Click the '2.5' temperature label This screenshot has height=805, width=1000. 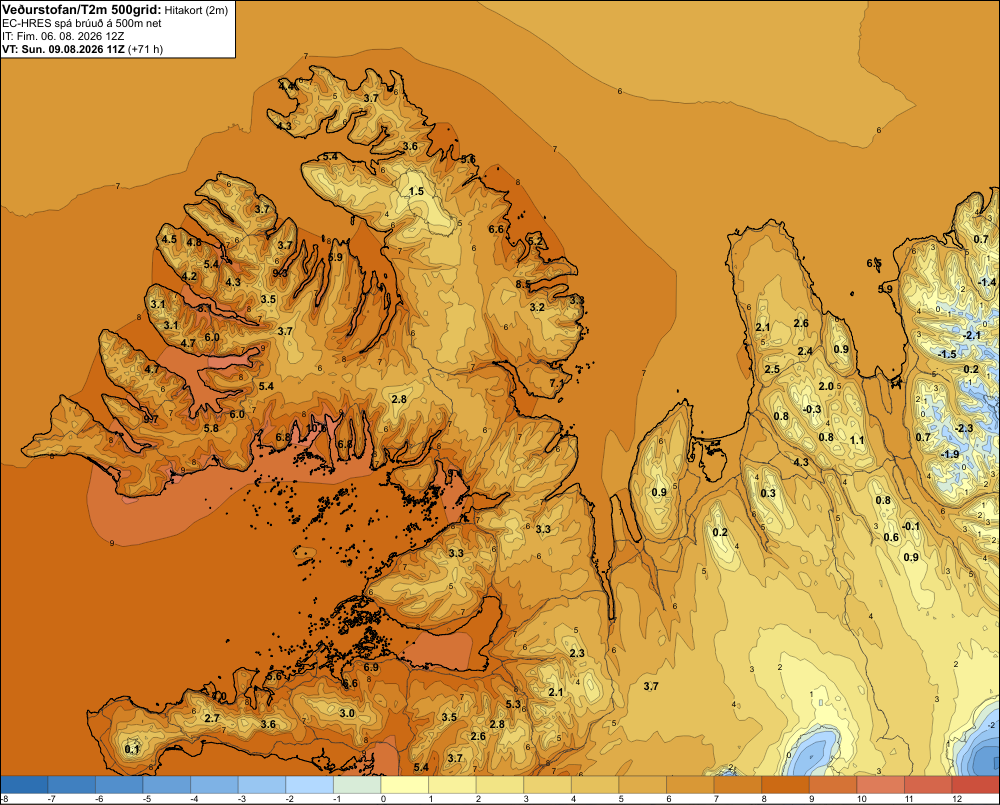click(x=772, y=369)
